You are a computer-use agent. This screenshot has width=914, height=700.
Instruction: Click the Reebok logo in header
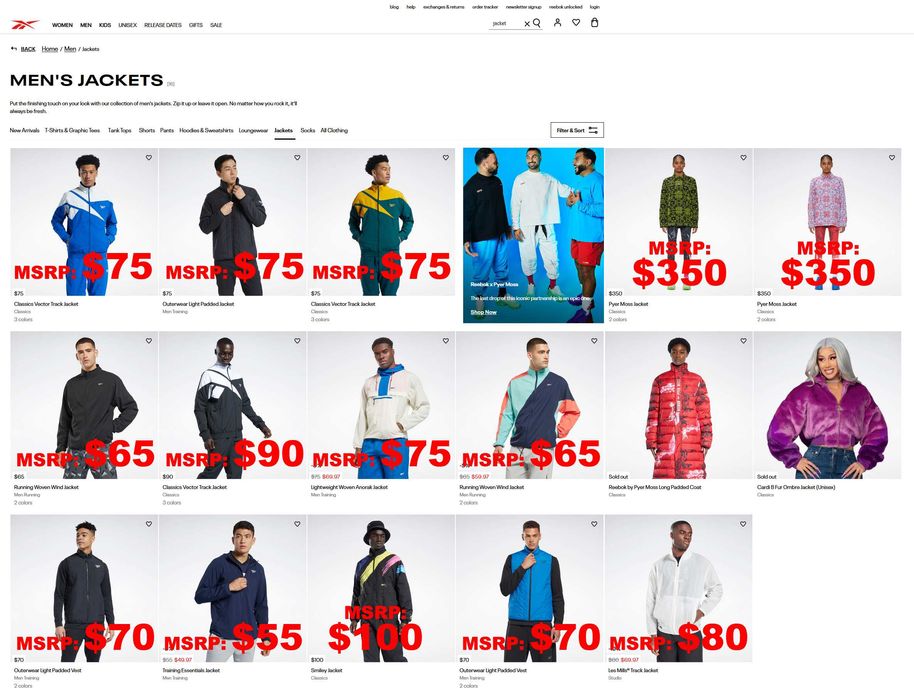[25, 24]
